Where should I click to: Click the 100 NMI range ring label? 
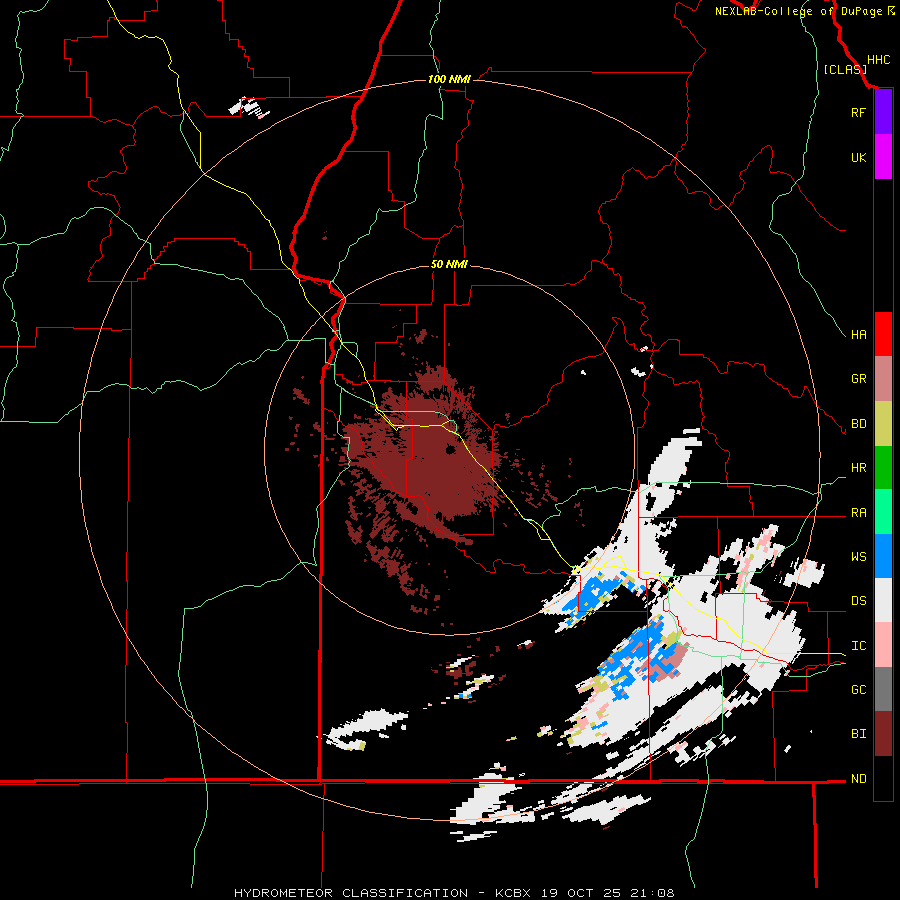449,79
